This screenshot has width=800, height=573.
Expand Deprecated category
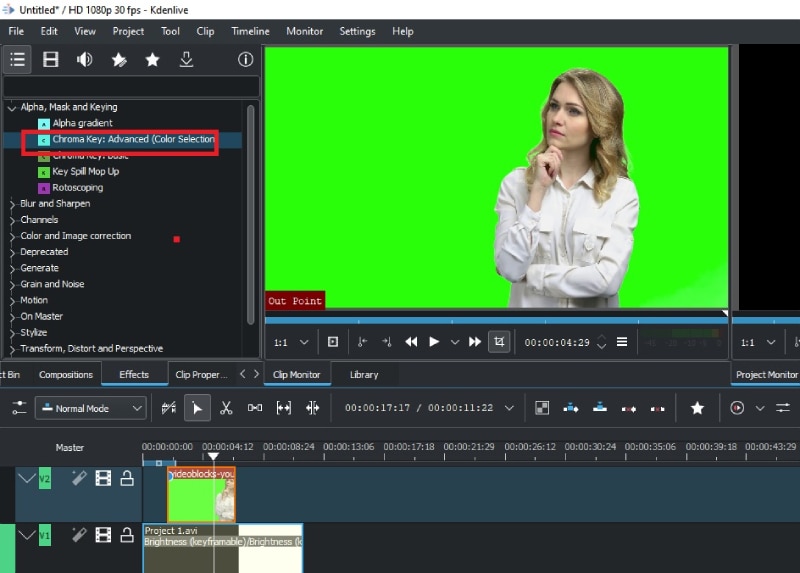12,253
